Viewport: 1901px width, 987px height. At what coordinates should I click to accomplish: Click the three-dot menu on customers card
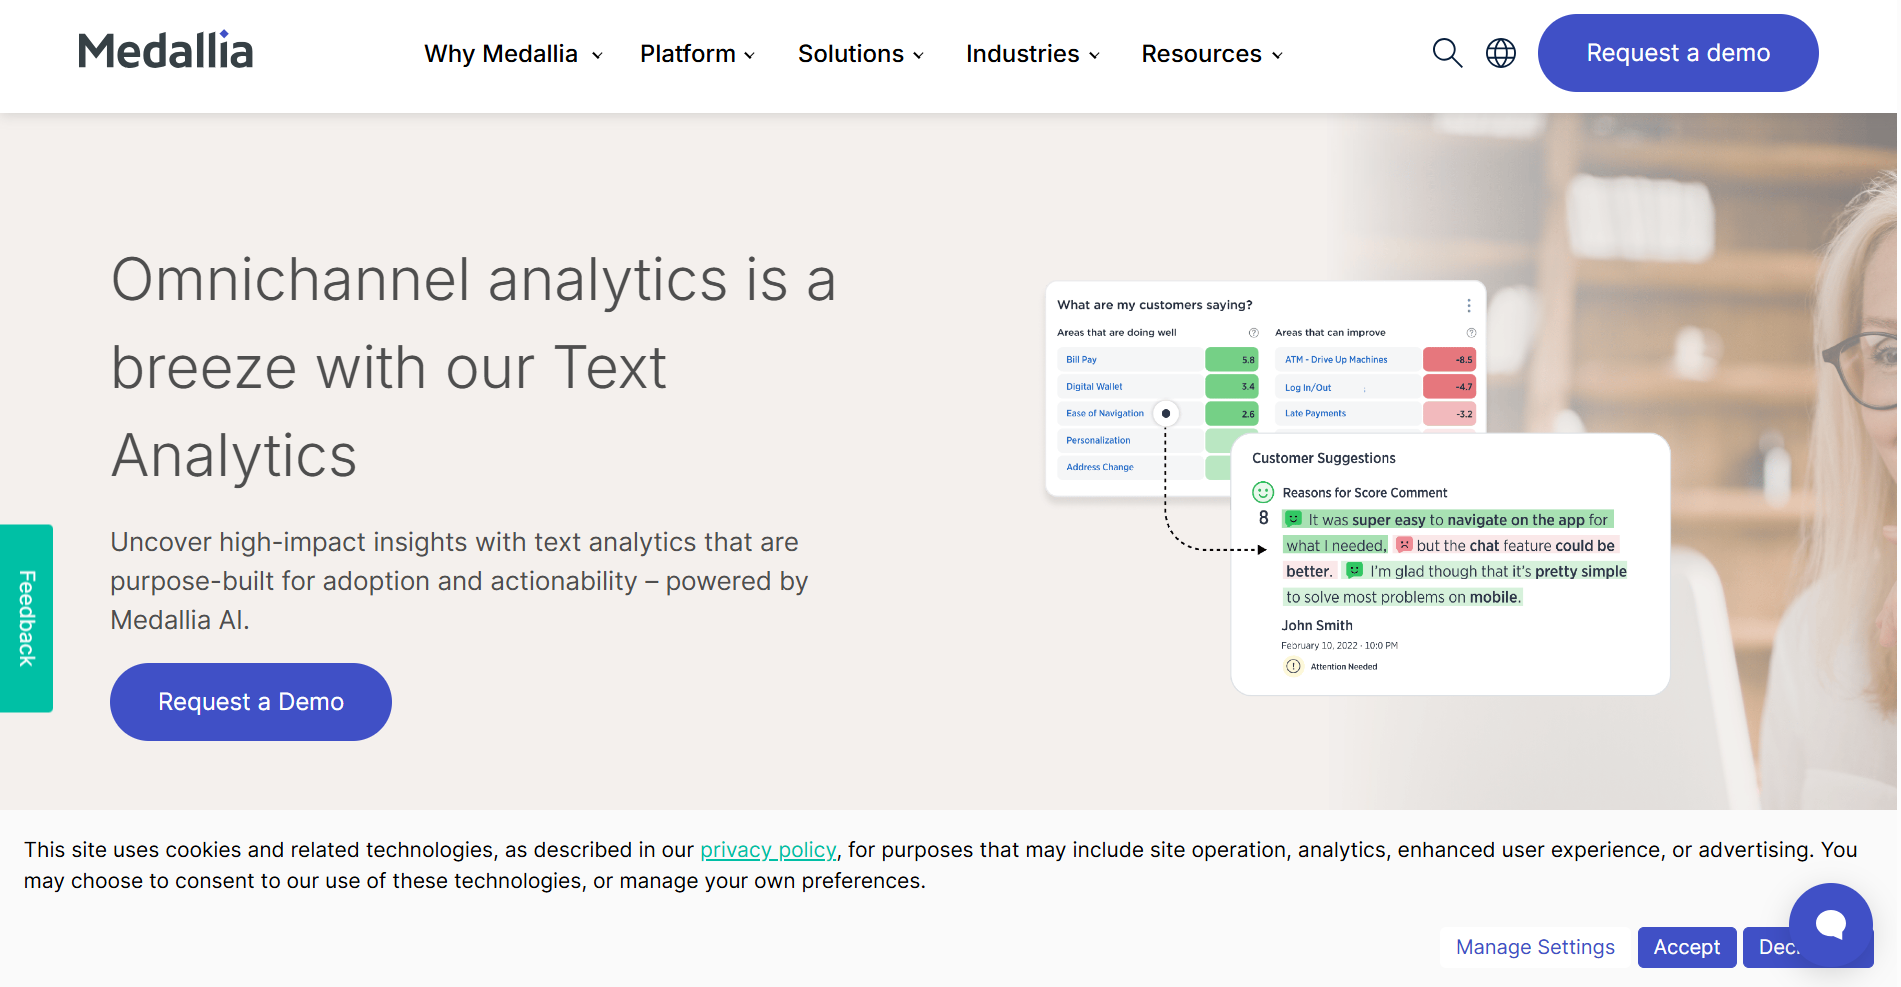[1468, 306]
